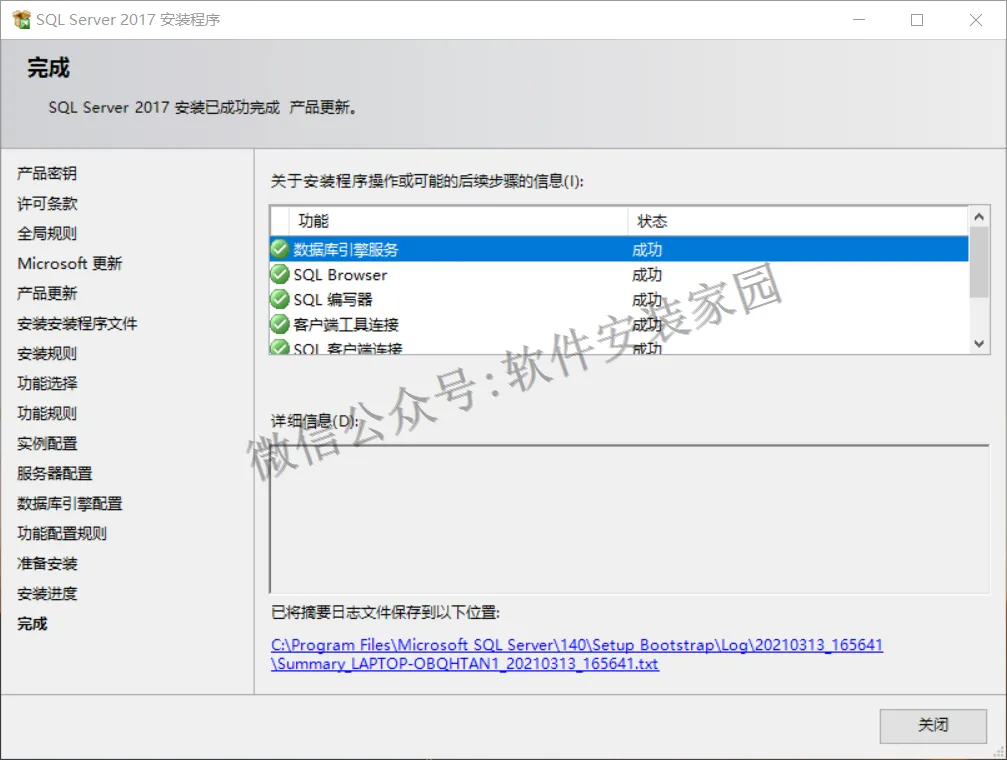This screenshot has height=760, width=1007.
Task: Click the feature list scrollbar thumb
Action: click(x=979, y=262)
